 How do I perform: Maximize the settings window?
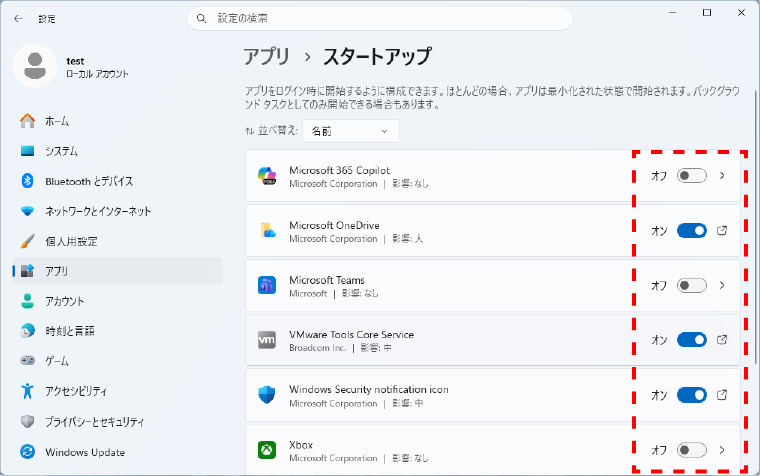707,13
